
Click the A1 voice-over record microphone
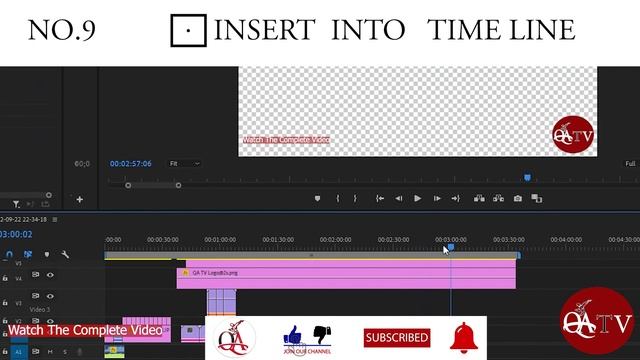[80, 351]
